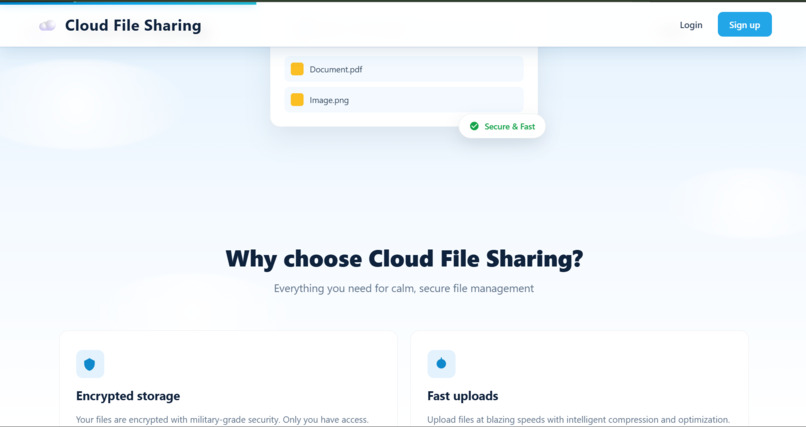Click the Fast uploads feature icon
This screenshot has height=427, width=806.
(441, 364)
